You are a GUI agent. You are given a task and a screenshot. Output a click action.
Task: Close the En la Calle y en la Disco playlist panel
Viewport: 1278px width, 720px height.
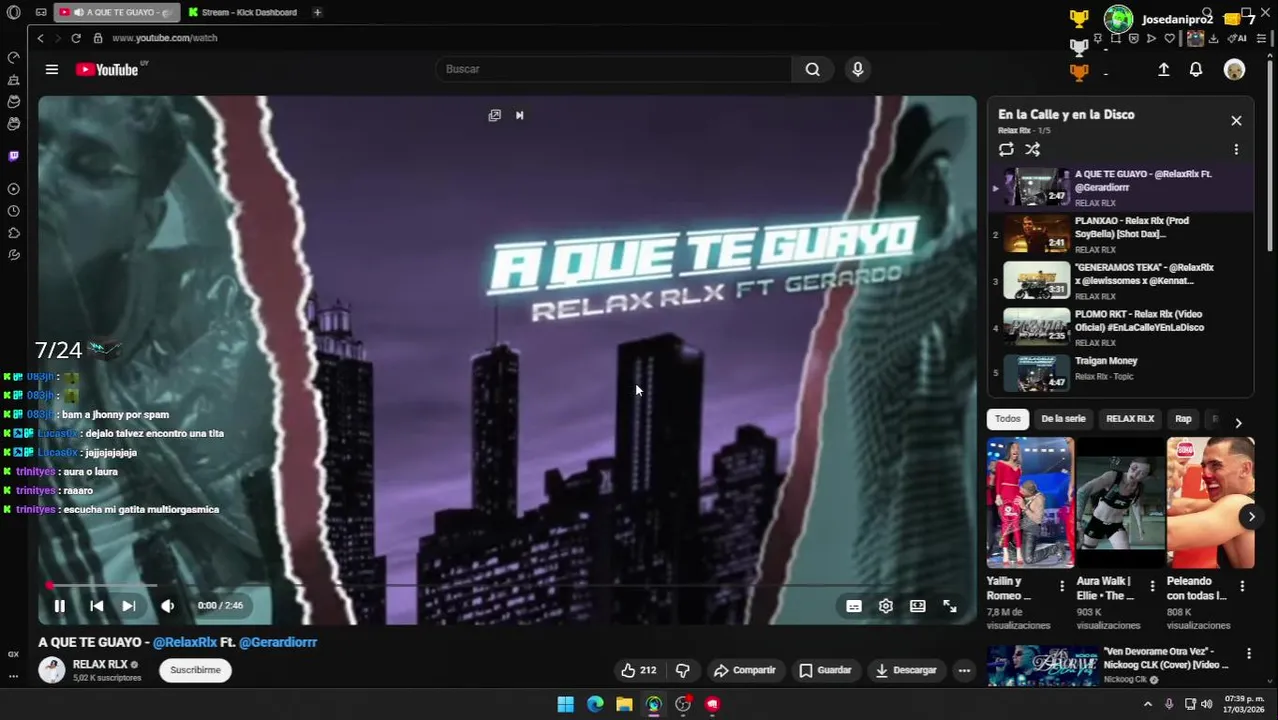coord(1236,120)
